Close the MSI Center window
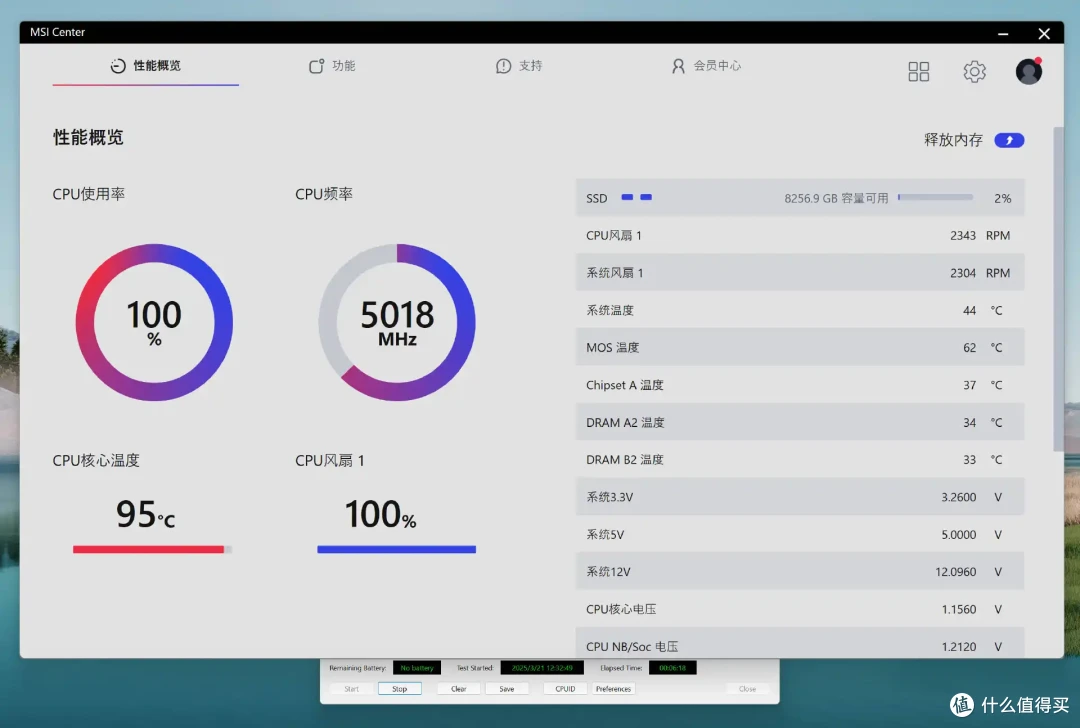Image resolution: width=1080 pixels, height=728 pixels. (x=1044, y=33)
